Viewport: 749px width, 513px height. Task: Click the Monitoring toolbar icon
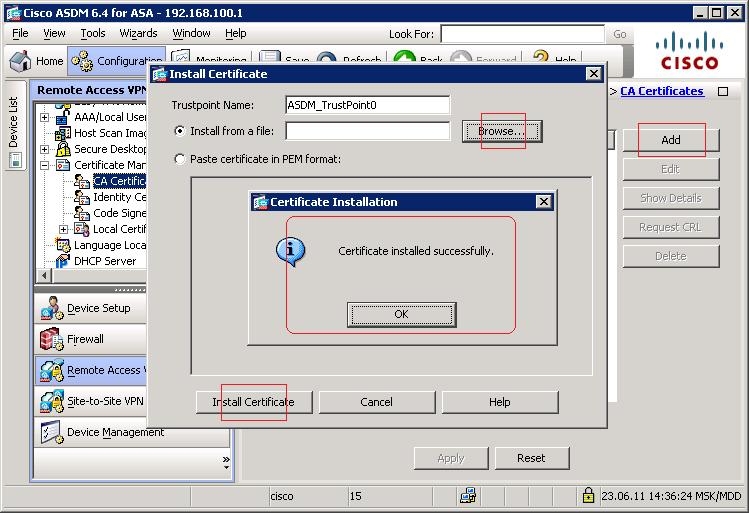point(181,56)
